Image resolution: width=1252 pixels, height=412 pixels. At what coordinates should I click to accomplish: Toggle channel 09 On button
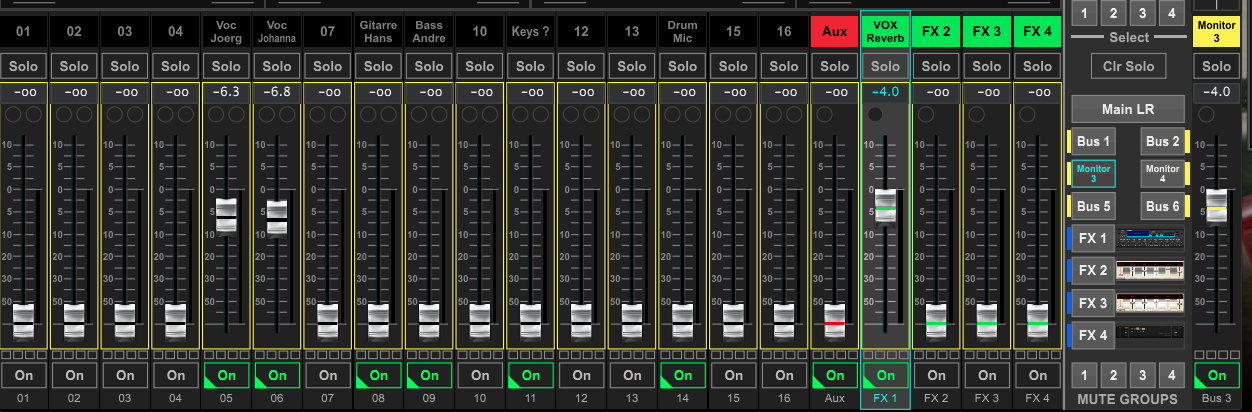(x=429, y=376)
